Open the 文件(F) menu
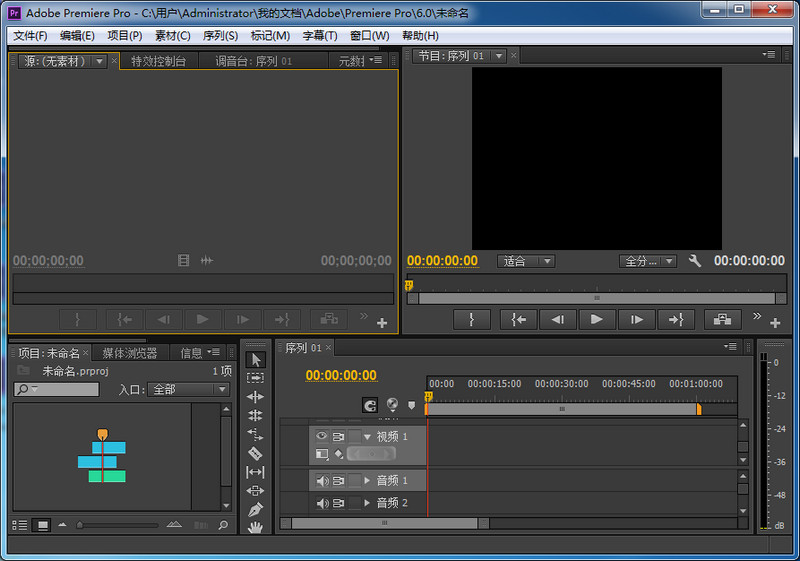Image resolution: width=800 pixels, height=561 pixels. coord(30,36)
